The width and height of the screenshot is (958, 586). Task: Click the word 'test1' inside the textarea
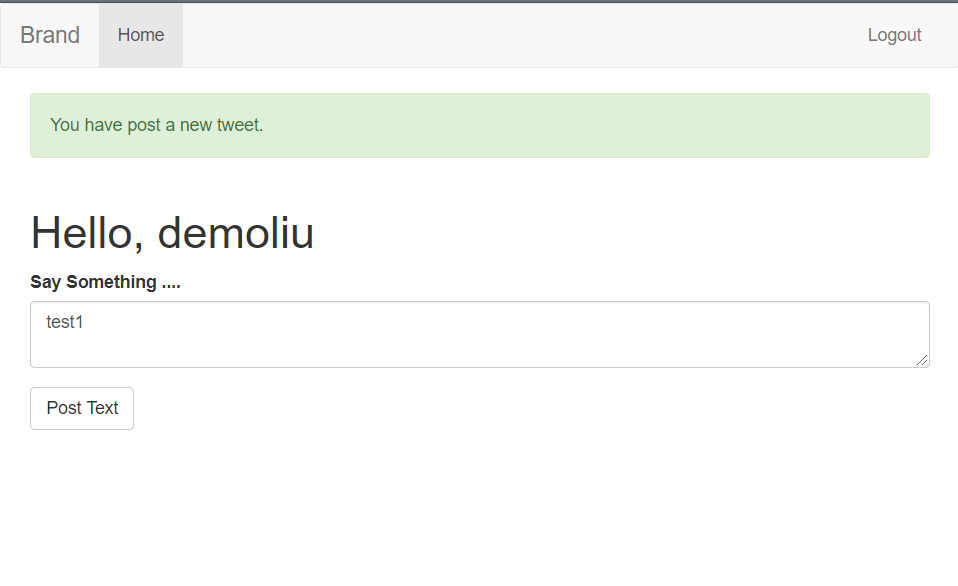[65, 322]
